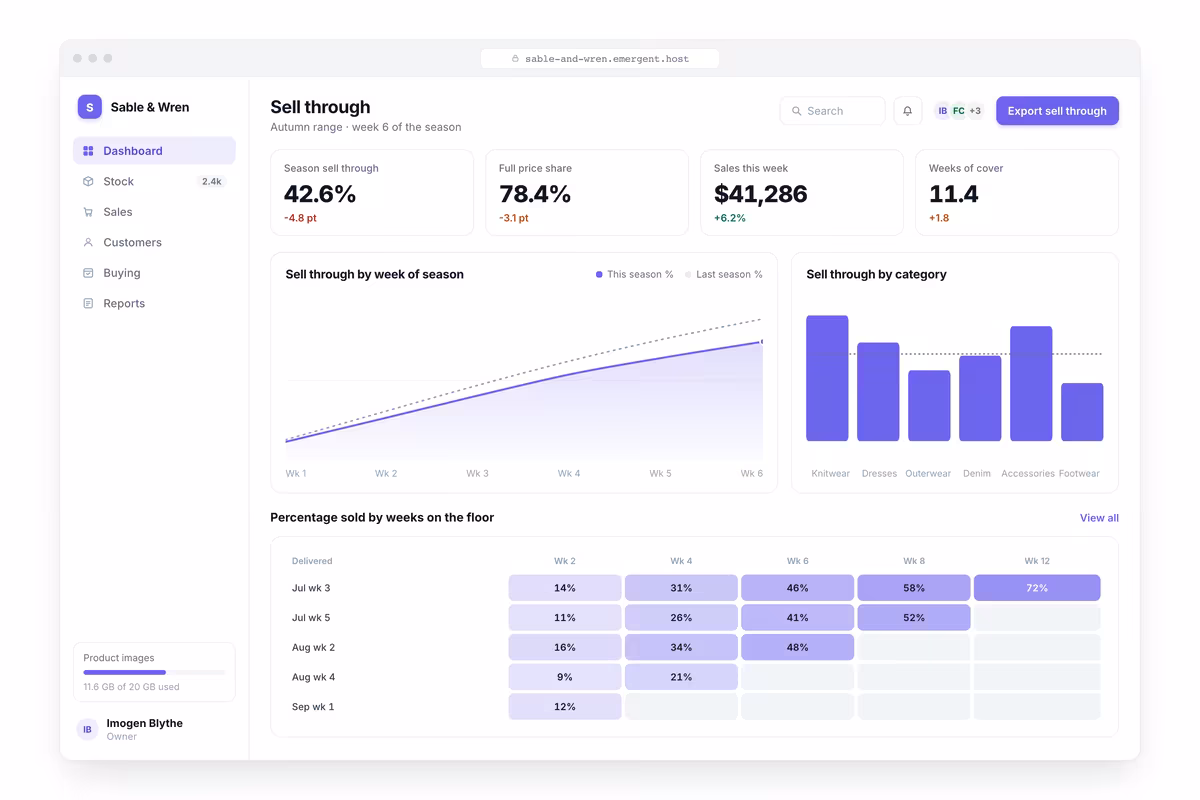1200x800 pixels.
Task: Click the Reports document icon
Action: click(x=88, y=303)
